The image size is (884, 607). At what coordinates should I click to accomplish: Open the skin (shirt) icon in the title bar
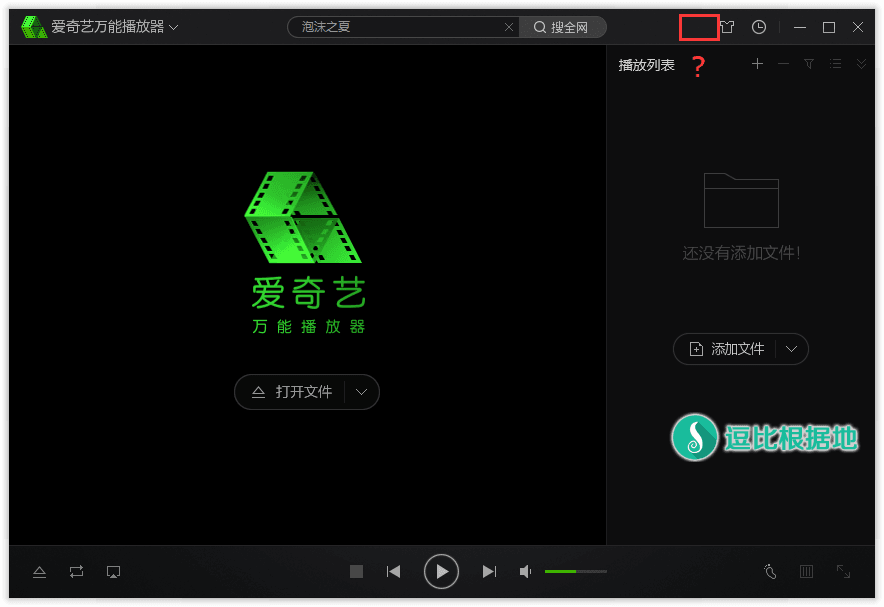click(727, 27)
